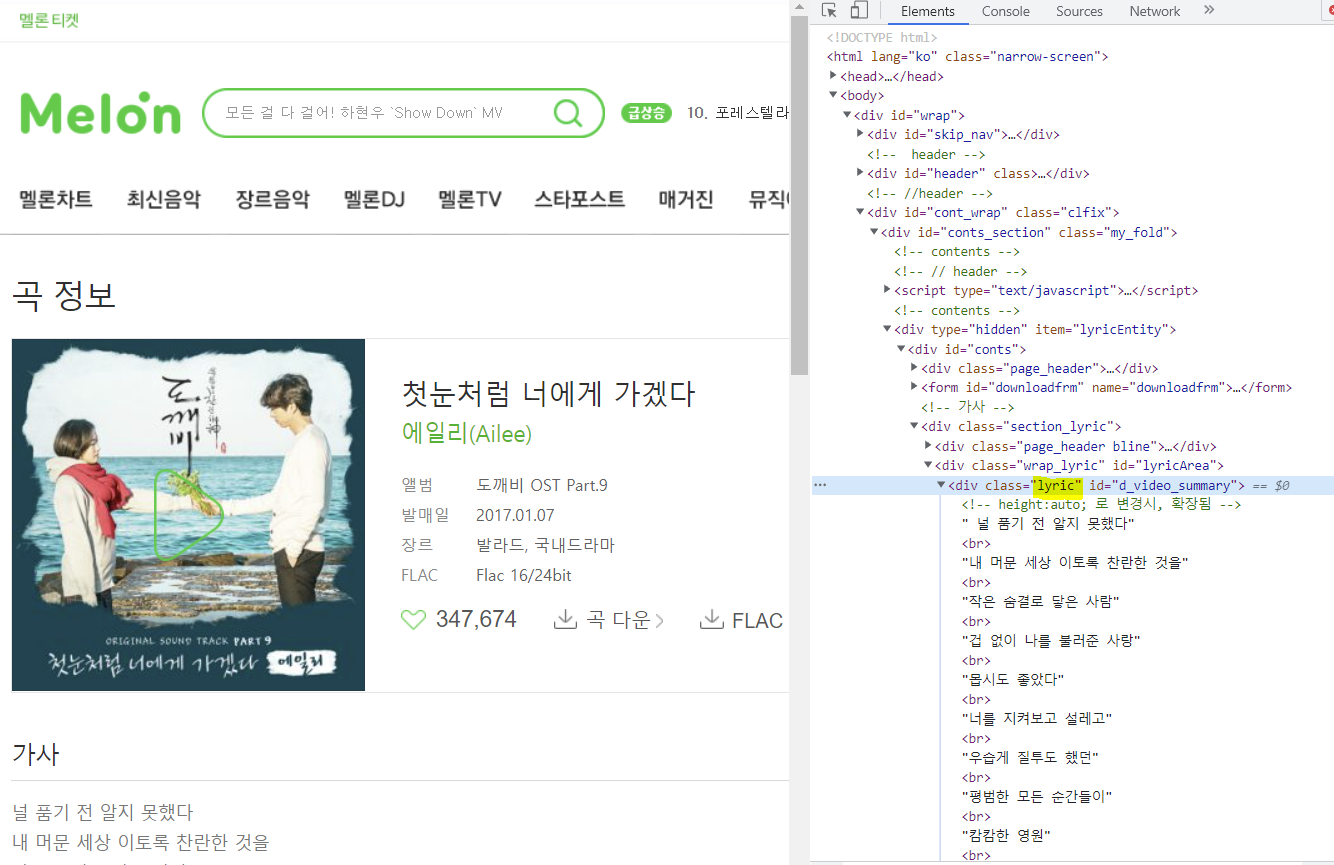Open the 장르음악 menu
1334x865 pixels.
point(273,199)
